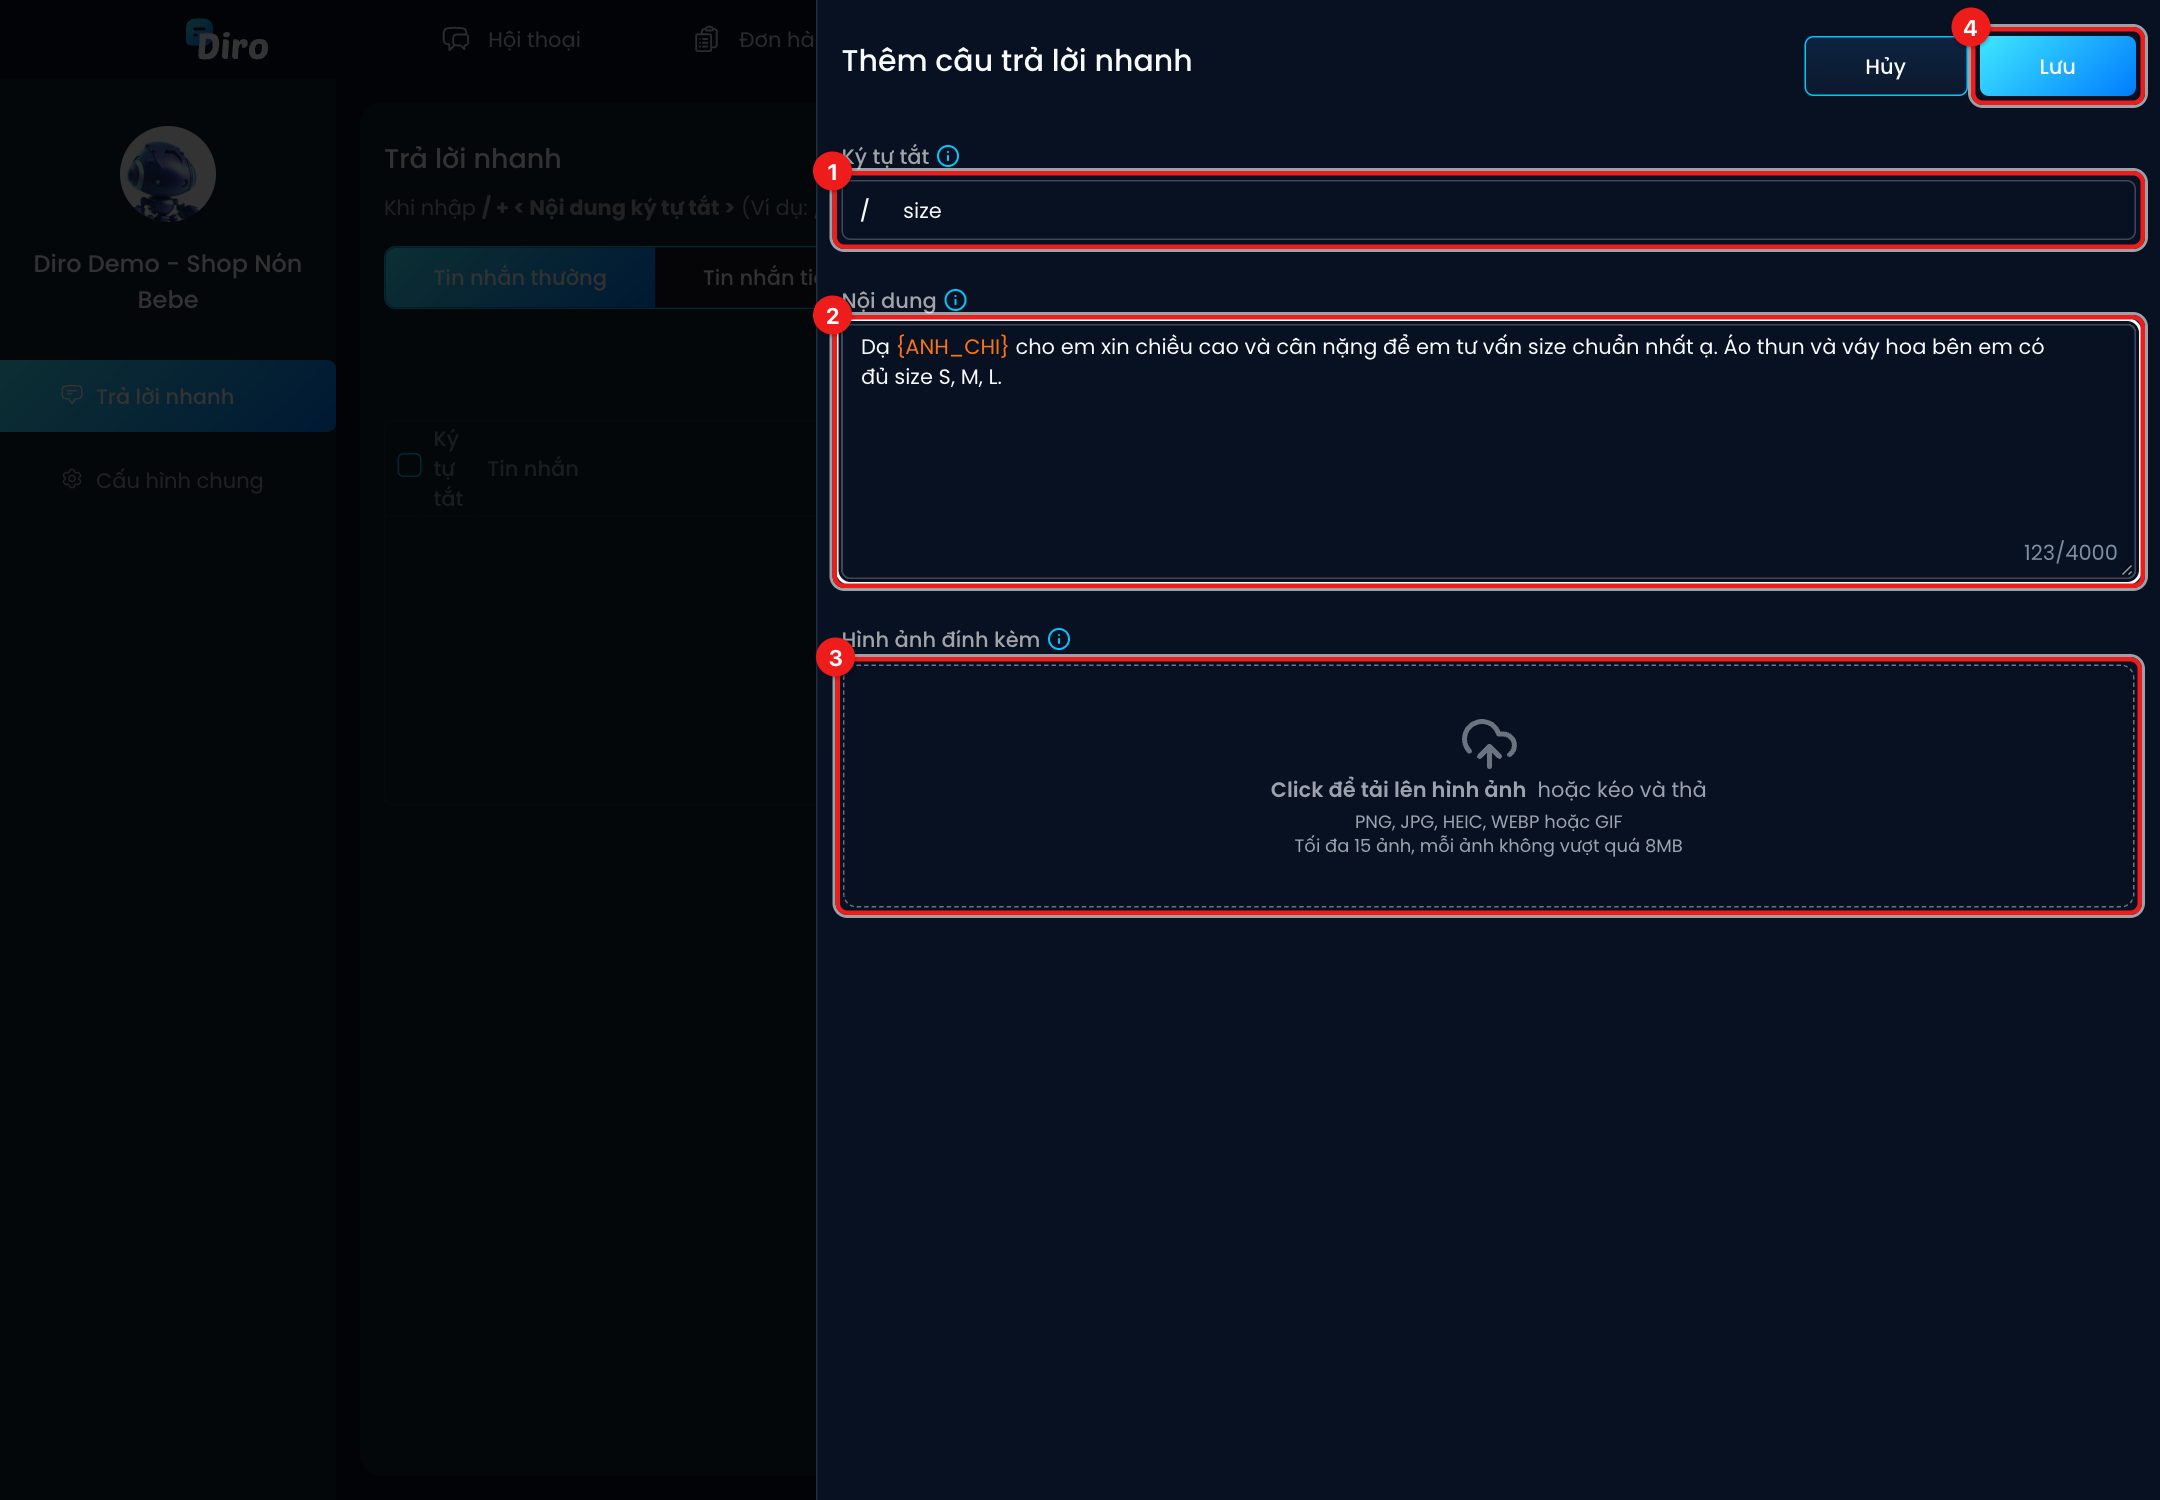Cancel with the Hủy button
Screen dimensions: 2160x1500
pos(1885,66)
